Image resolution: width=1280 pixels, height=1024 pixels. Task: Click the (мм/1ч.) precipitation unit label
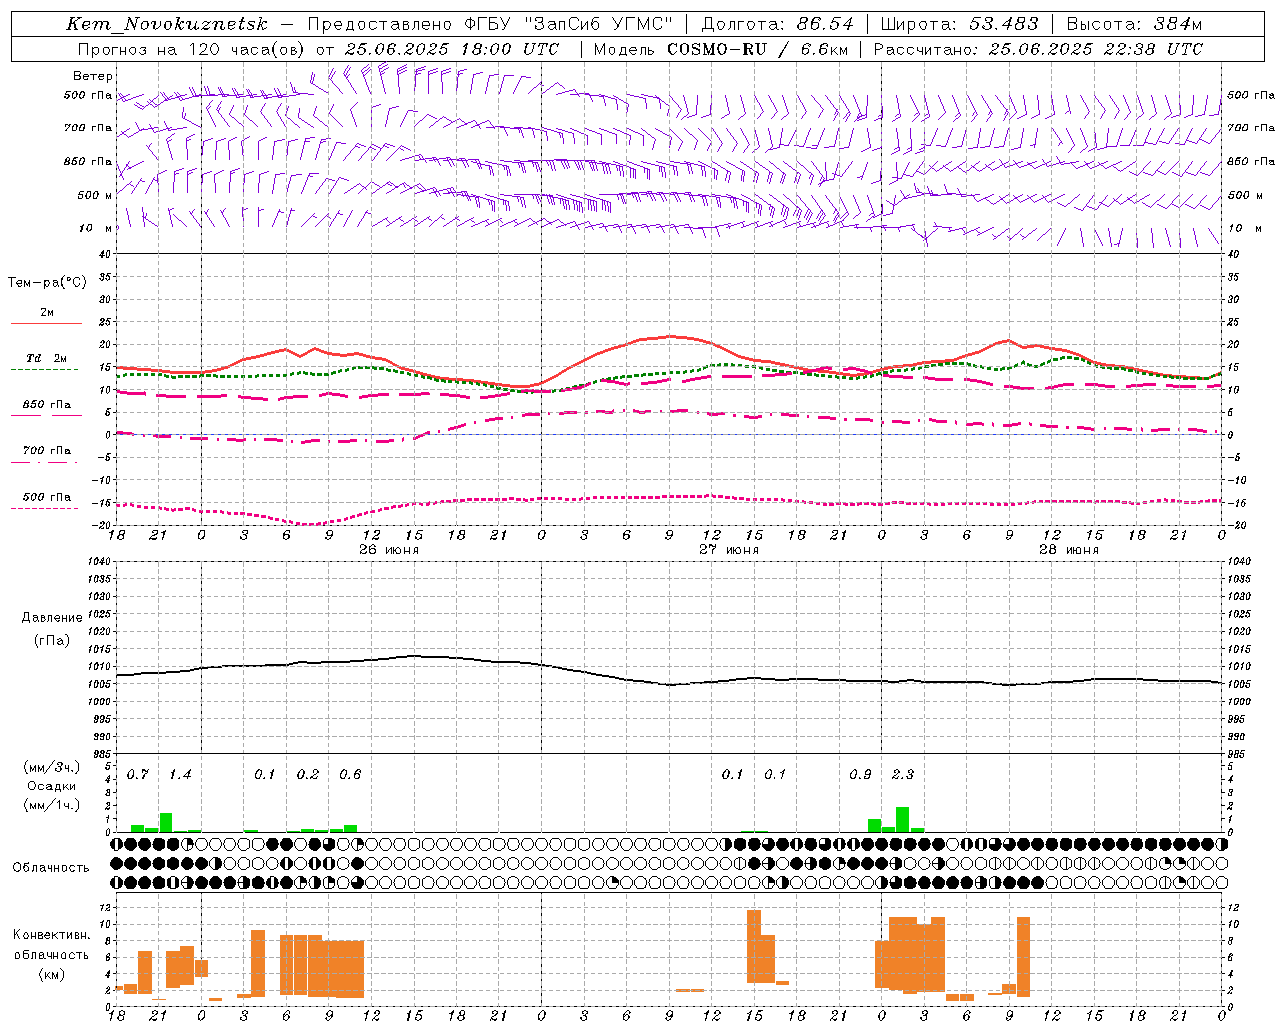coord(51,804)
